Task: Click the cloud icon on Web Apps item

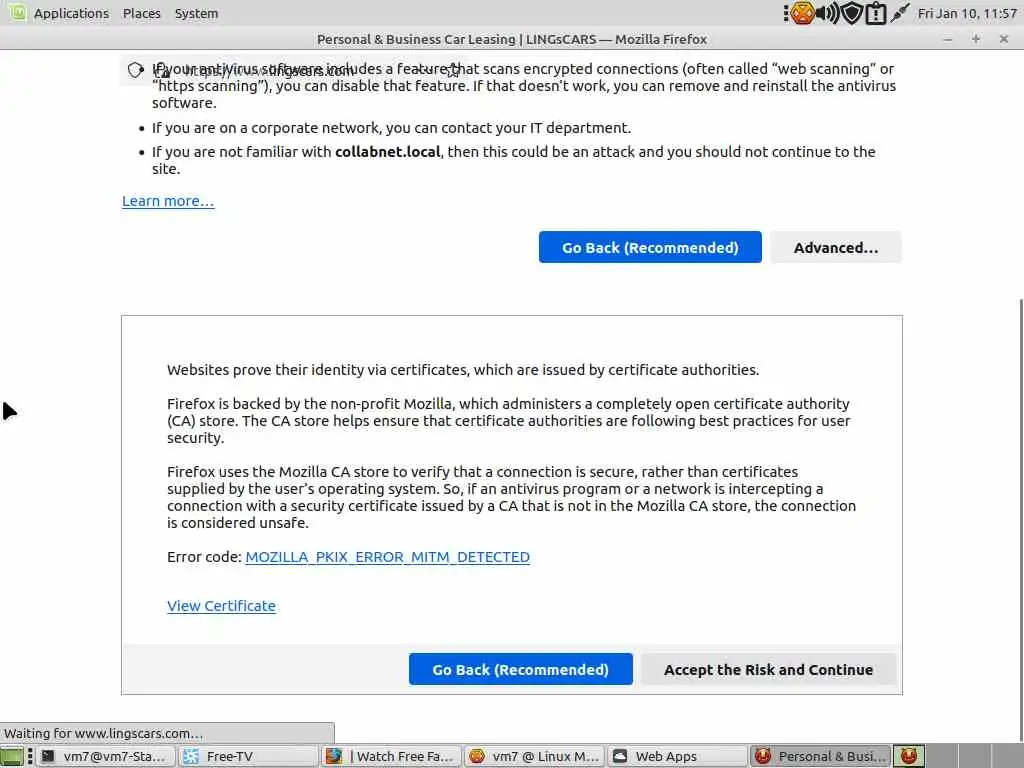Action: click(620, 756)
